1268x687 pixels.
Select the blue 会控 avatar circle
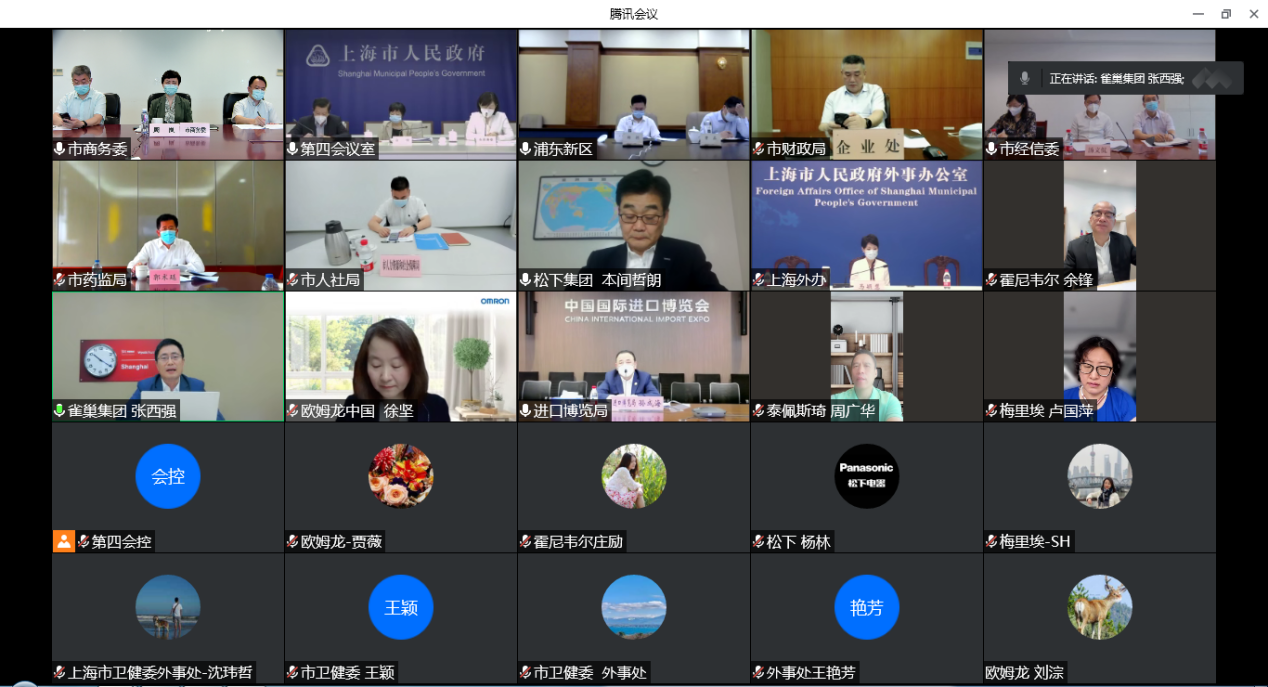[x=168, y=476]
